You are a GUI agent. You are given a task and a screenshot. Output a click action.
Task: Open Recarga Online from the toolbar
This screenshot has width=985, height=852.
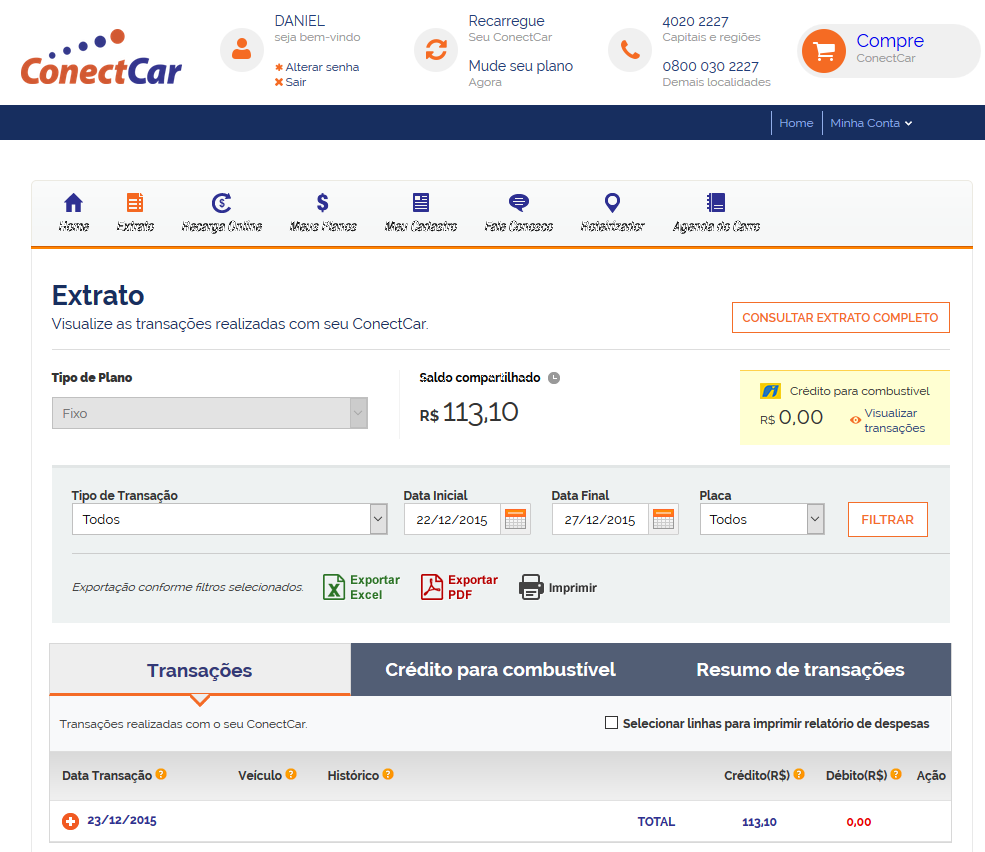coord(222,212)
